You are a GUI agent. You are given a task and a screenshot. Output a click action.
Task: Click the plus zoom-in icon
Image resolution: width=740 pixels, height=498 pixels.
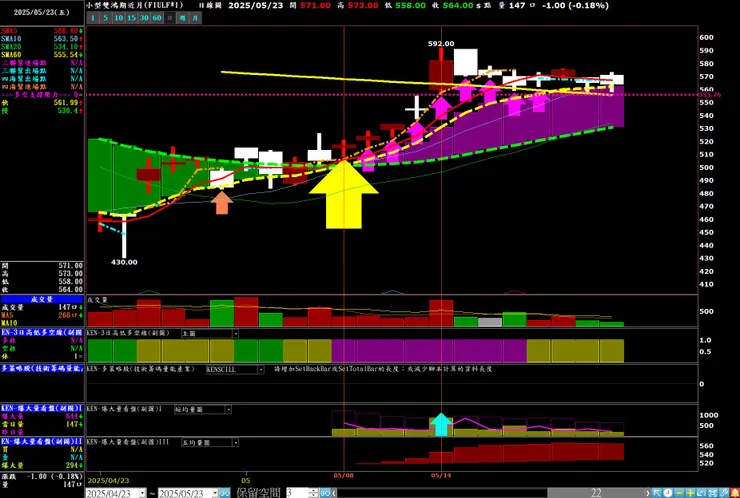[x=690, y=493]
